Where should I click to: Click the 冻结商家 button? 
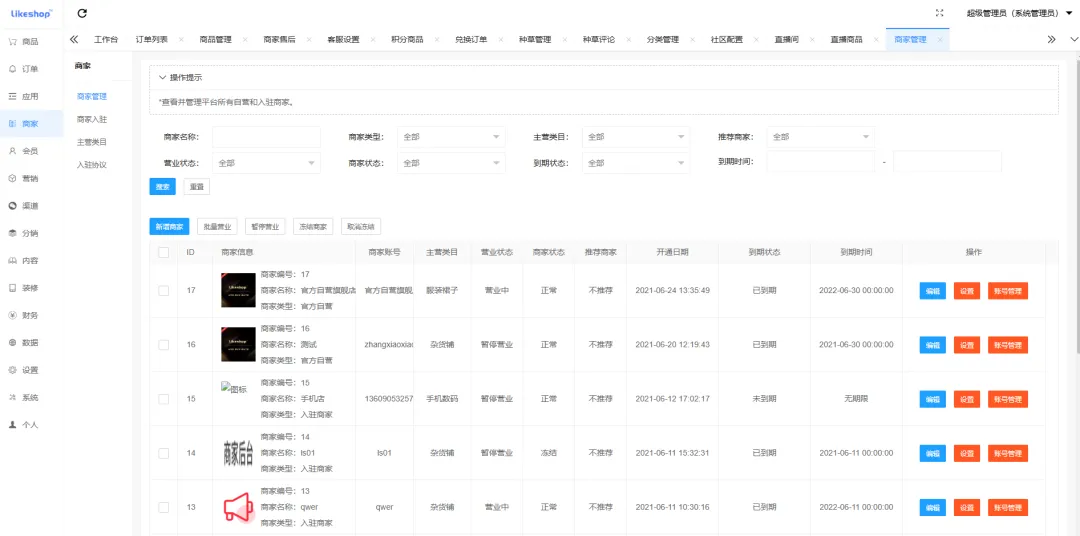point(313,227)
